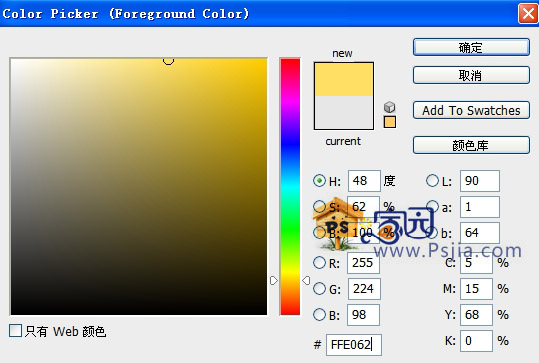Enable the 只有 Web 颜色 checkbox

(x=15, y=331)
